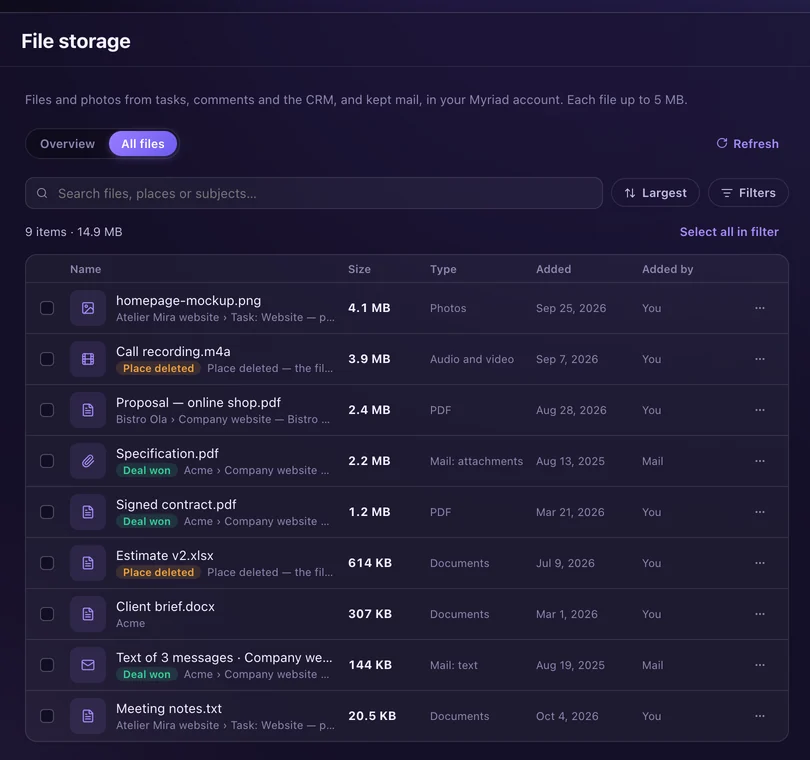Click the 20.5 KB size value
The height and width of the screenshot is (760, 810).
point(372,716)
